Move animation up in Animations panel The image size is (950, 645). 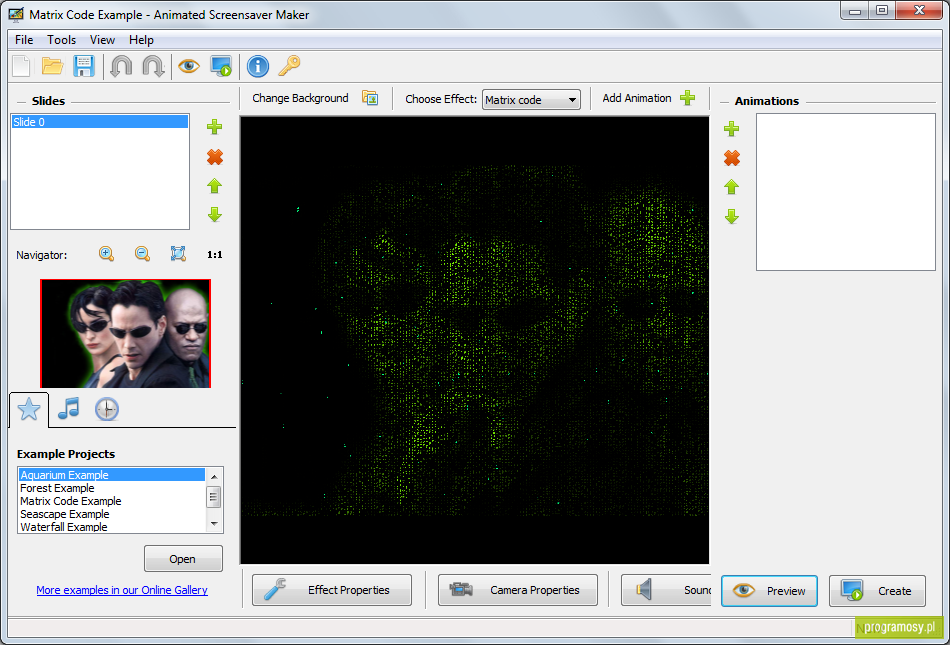pyautogui.click(x=732, y=187)
